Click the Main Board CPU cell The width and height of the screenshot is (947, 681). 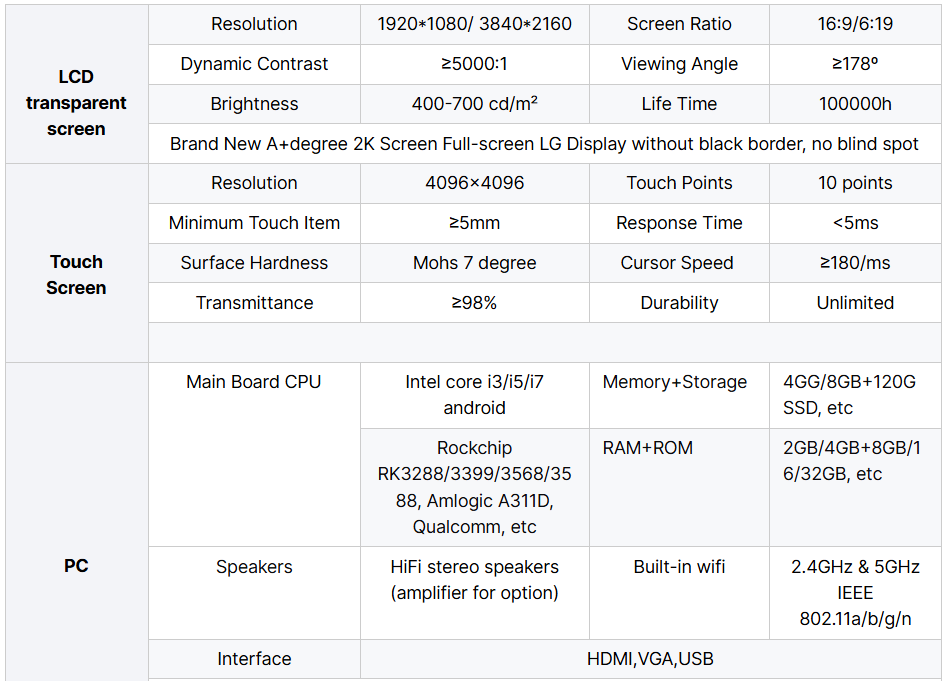(254, 454)
